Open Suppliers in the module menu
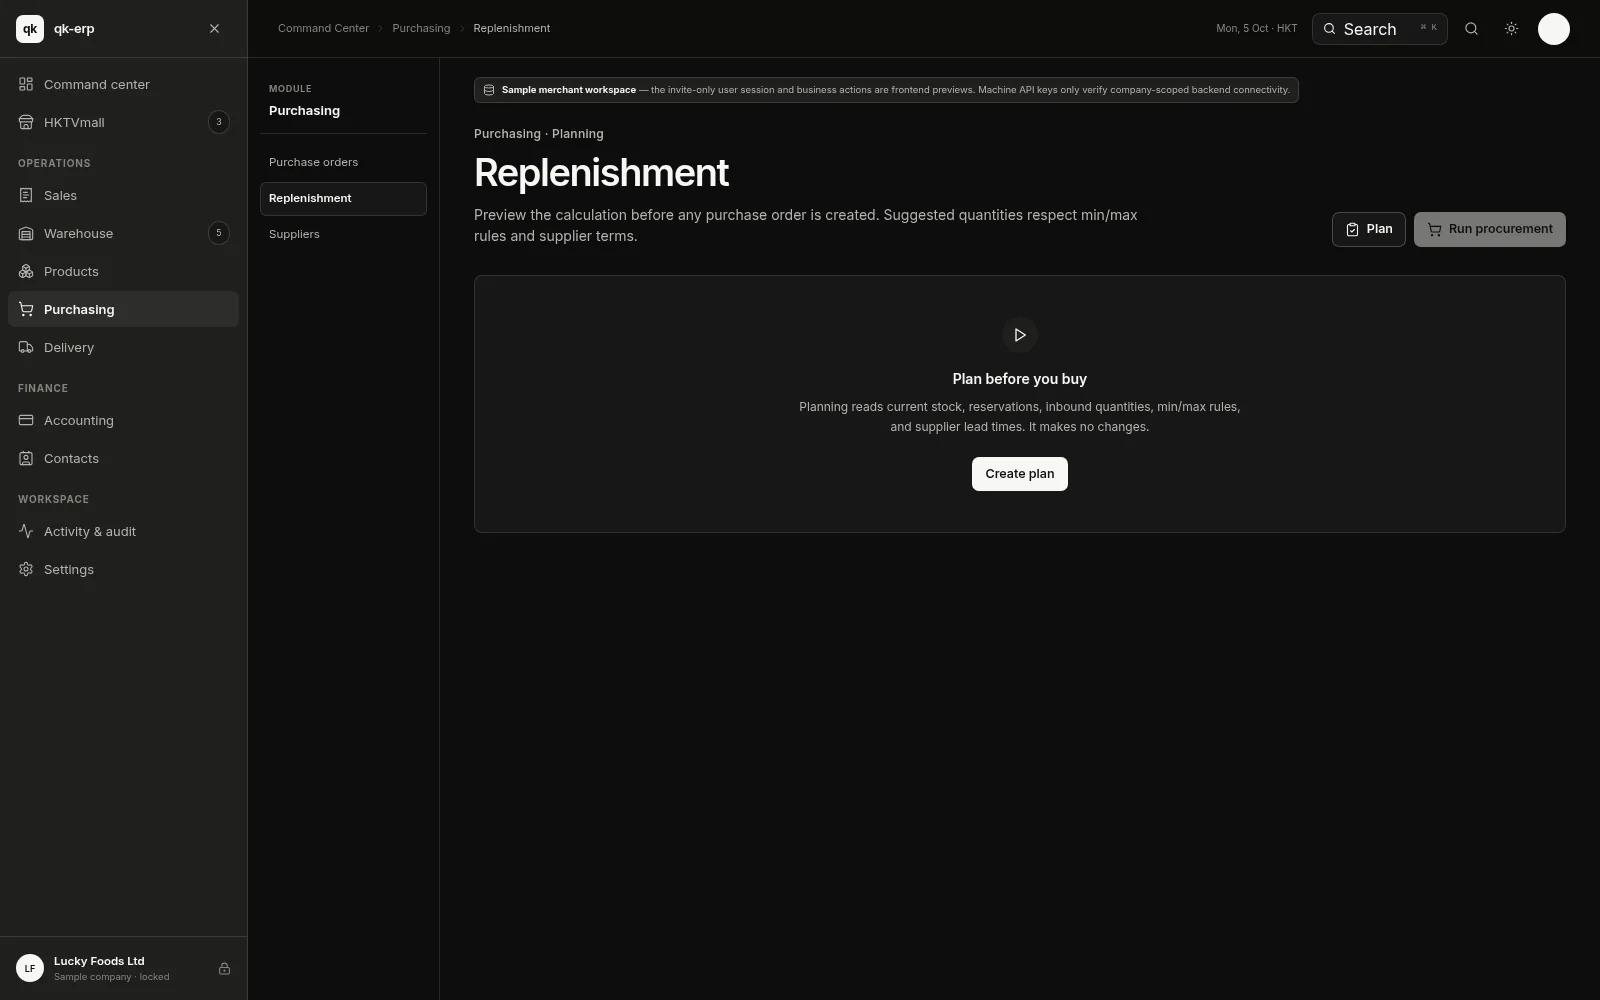The image size is (1600, 1000). click(343, 234)
